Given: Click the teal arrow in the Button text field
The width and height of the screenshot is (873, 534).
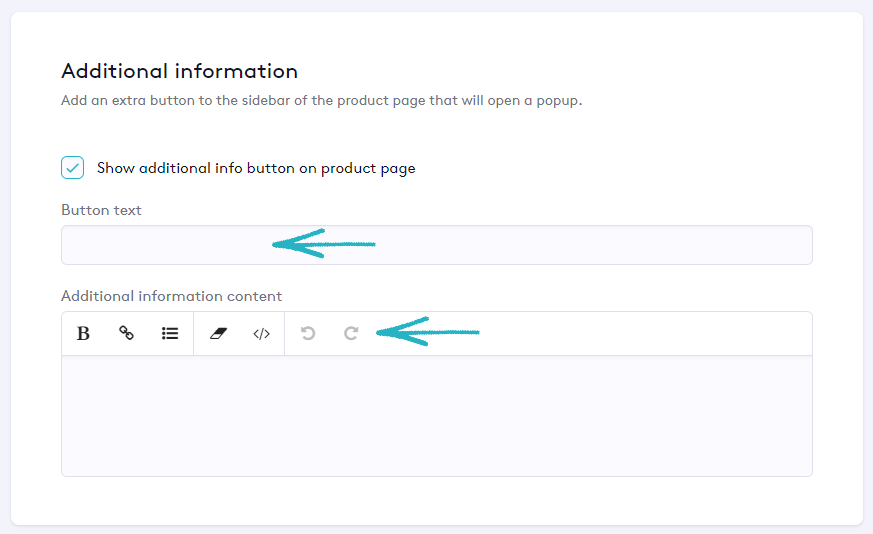Looking at the screenshot, I should (323, 244).
